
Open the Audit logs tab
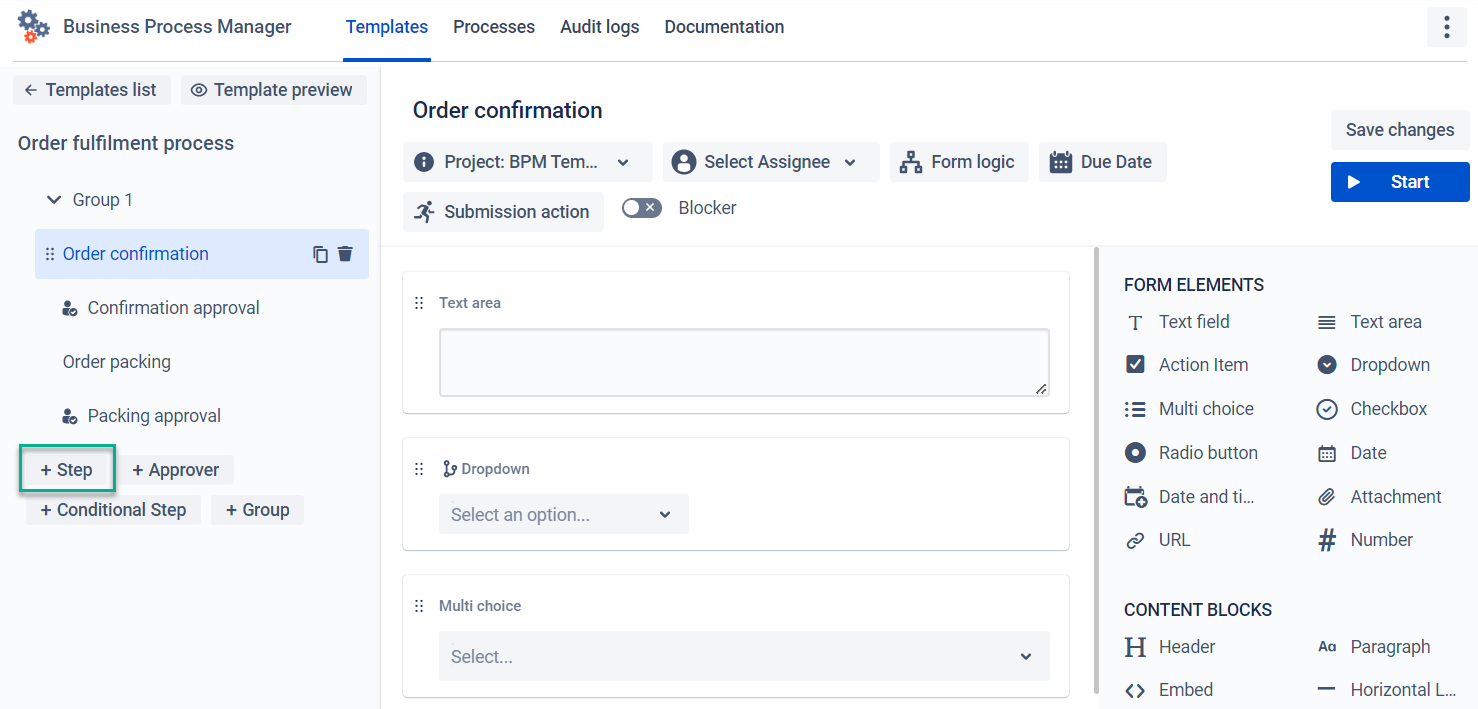[x=599, y=27]
